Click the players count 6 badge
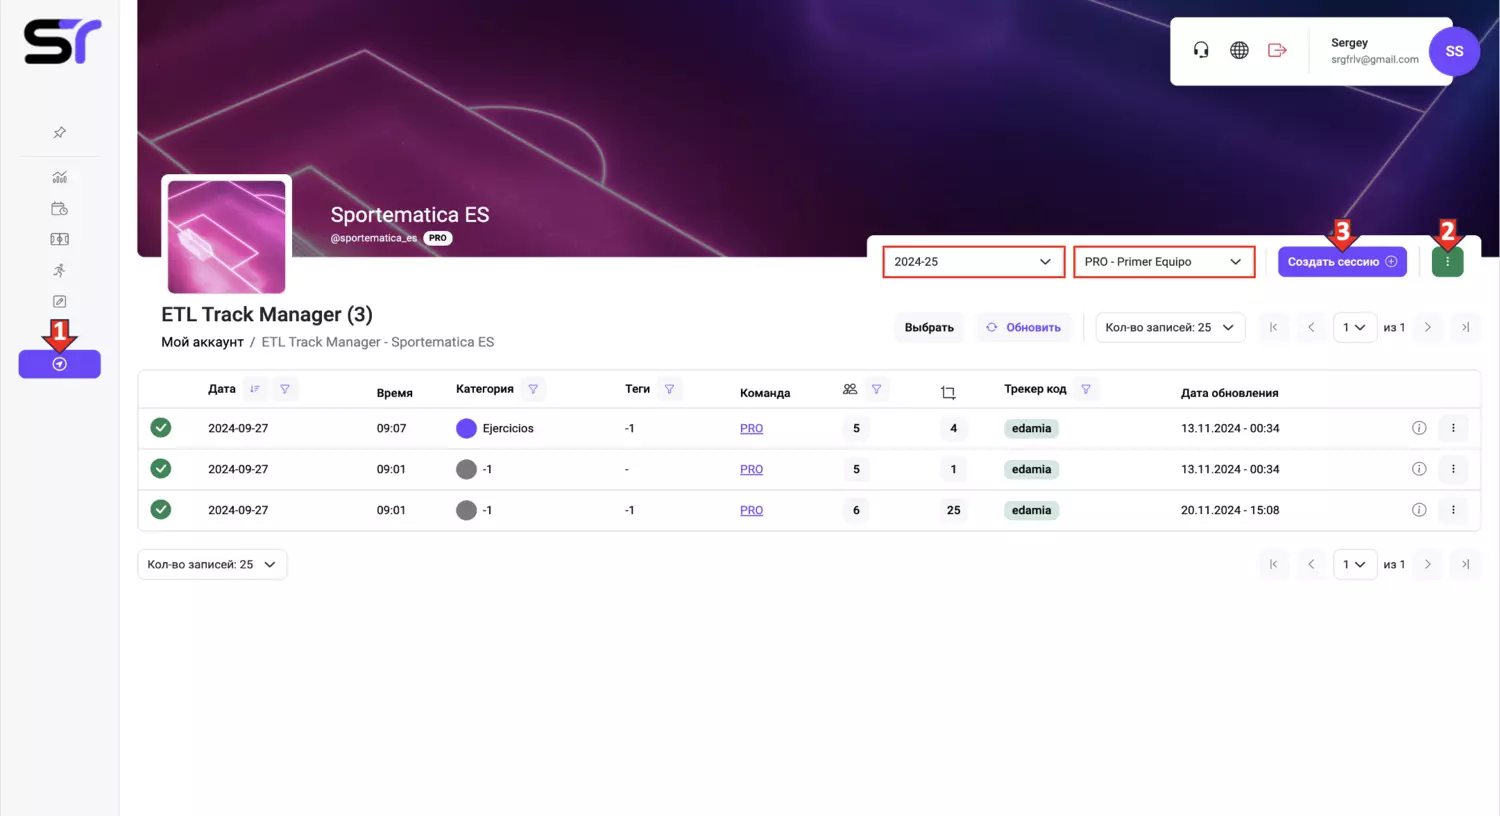The width and height of the screenshot is (1500, 816). (856, 510)
